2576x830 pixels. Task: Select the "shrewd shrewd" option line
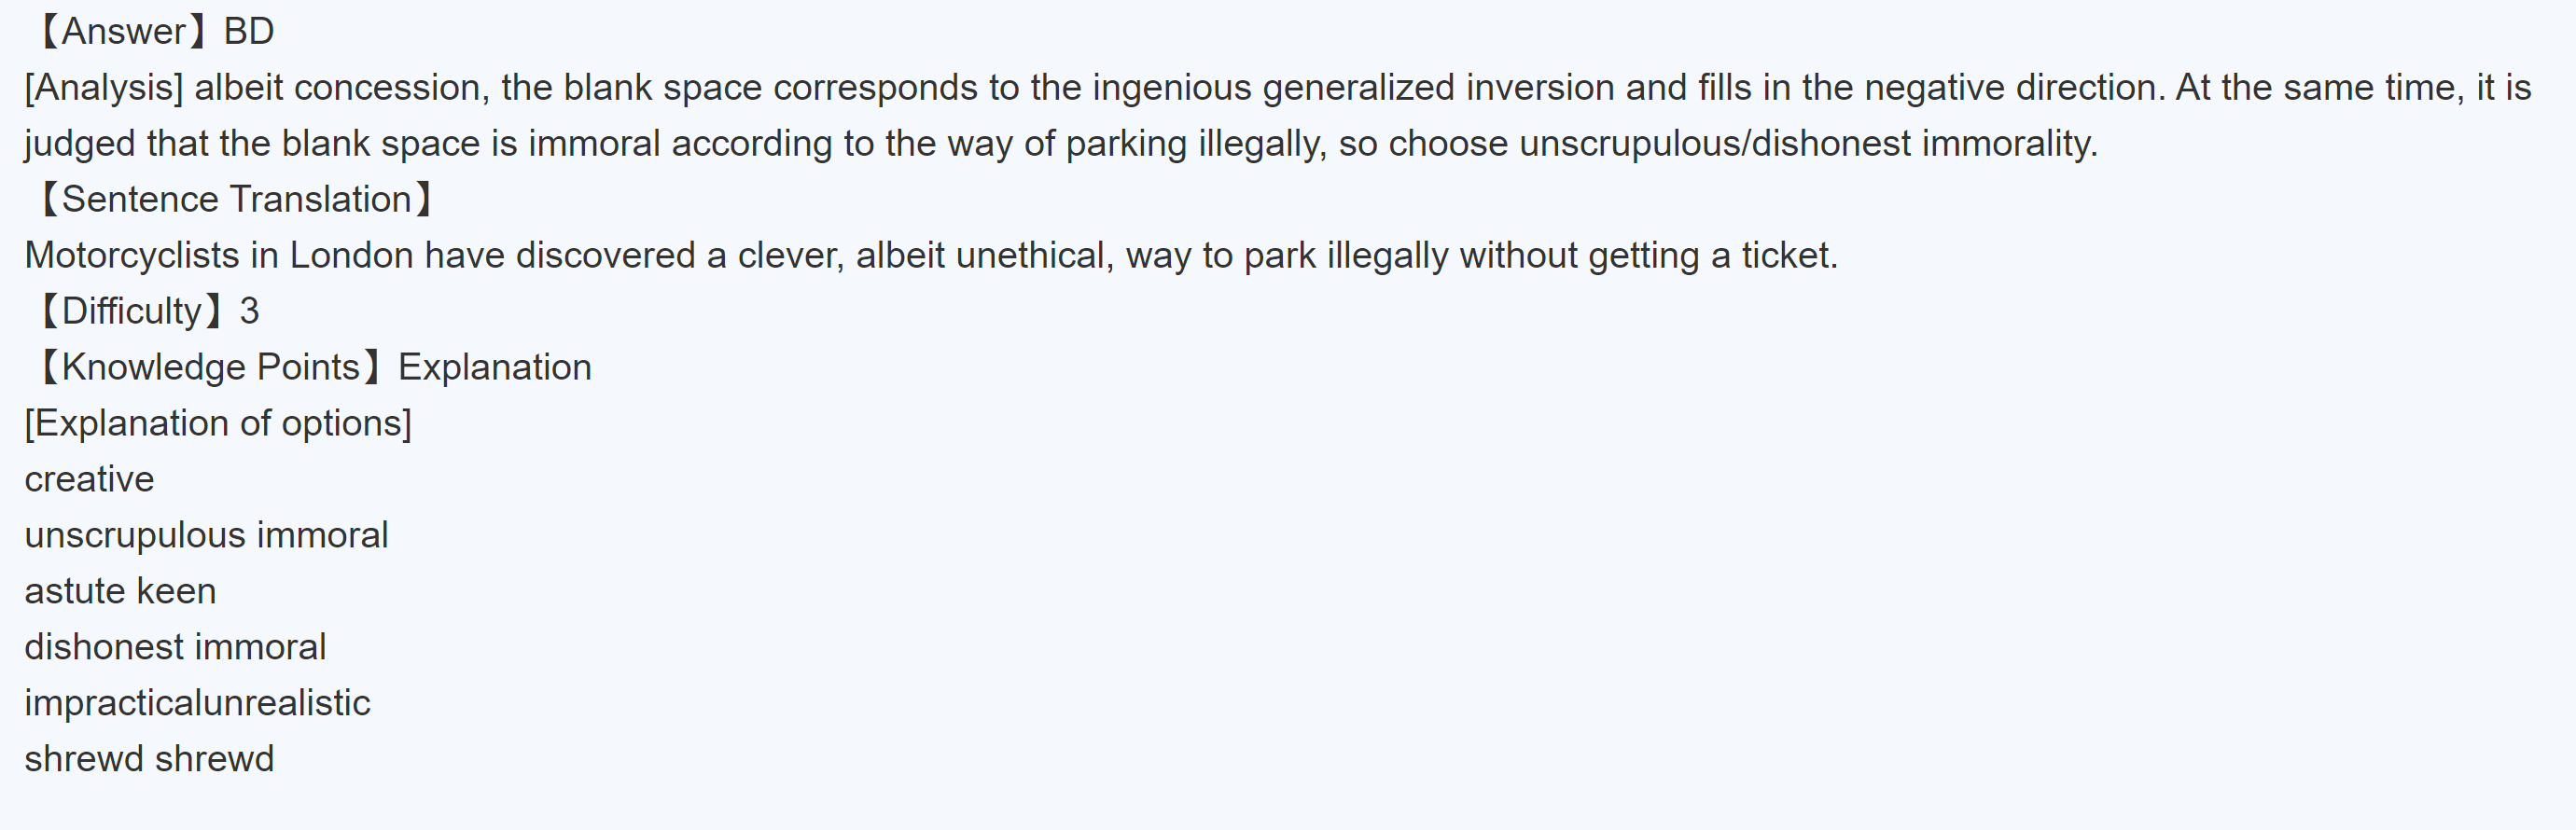point(149,760)
